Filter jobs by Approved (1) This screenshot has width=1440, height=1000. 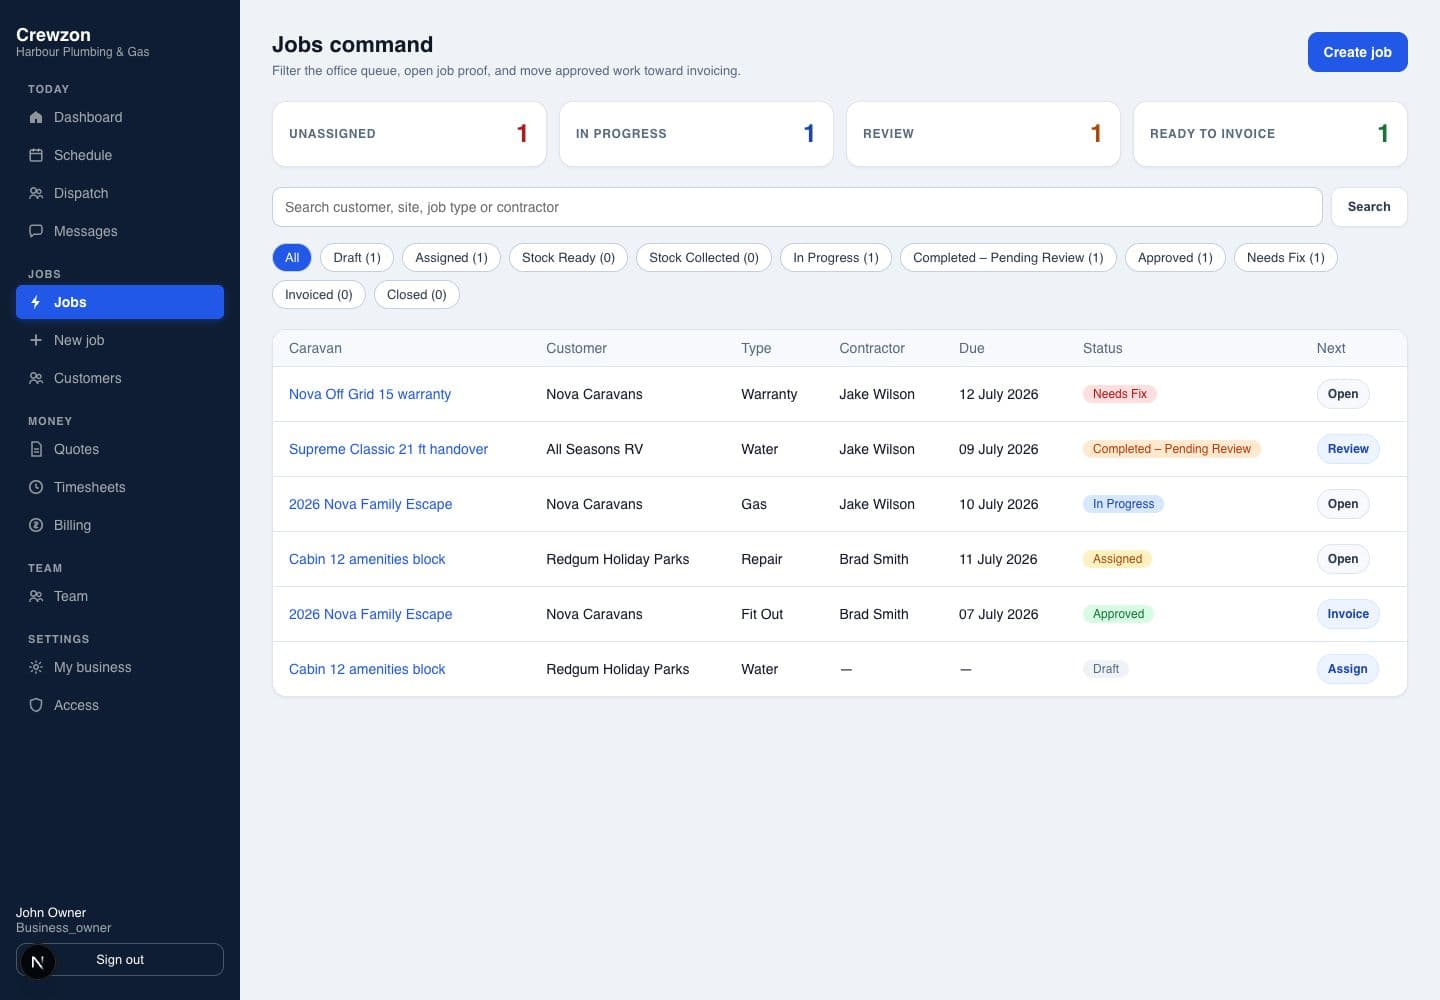tap(1175, 258)
